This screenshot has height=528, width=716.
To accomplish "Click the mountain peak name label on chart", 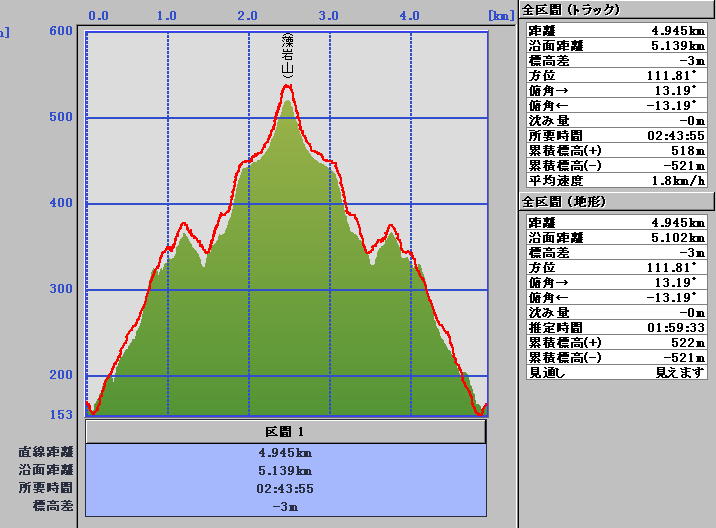I will click(287, 56).
